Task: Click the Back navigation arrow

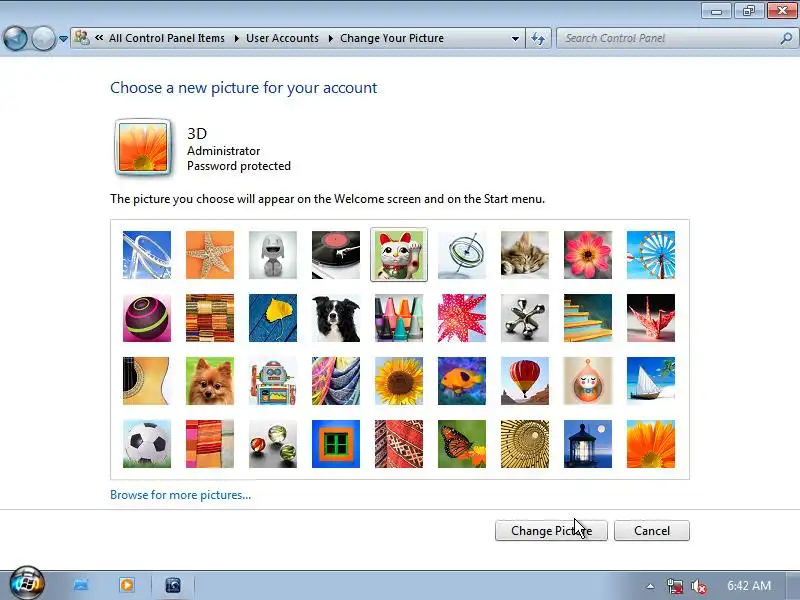Action: [x=15, y=38]
